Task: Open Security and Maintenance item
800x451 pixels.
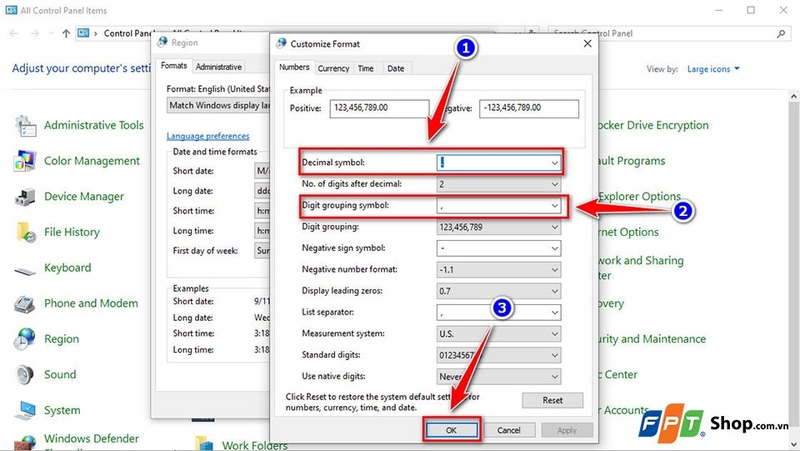Action: [653, 339]
